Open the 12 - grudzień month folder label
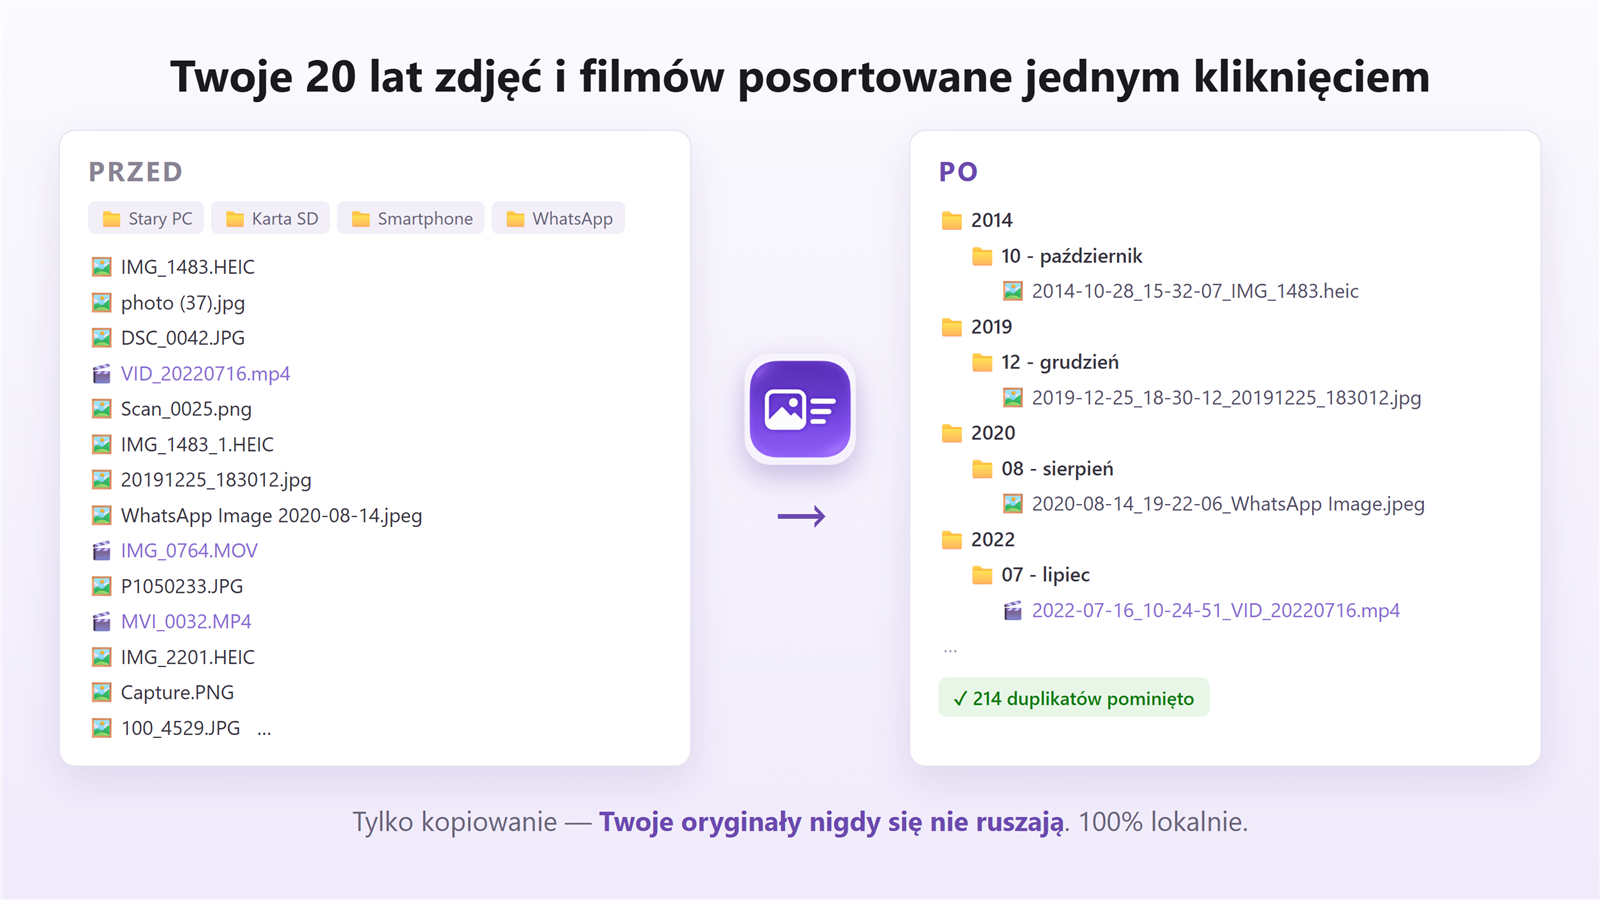 coord(1060,362)
